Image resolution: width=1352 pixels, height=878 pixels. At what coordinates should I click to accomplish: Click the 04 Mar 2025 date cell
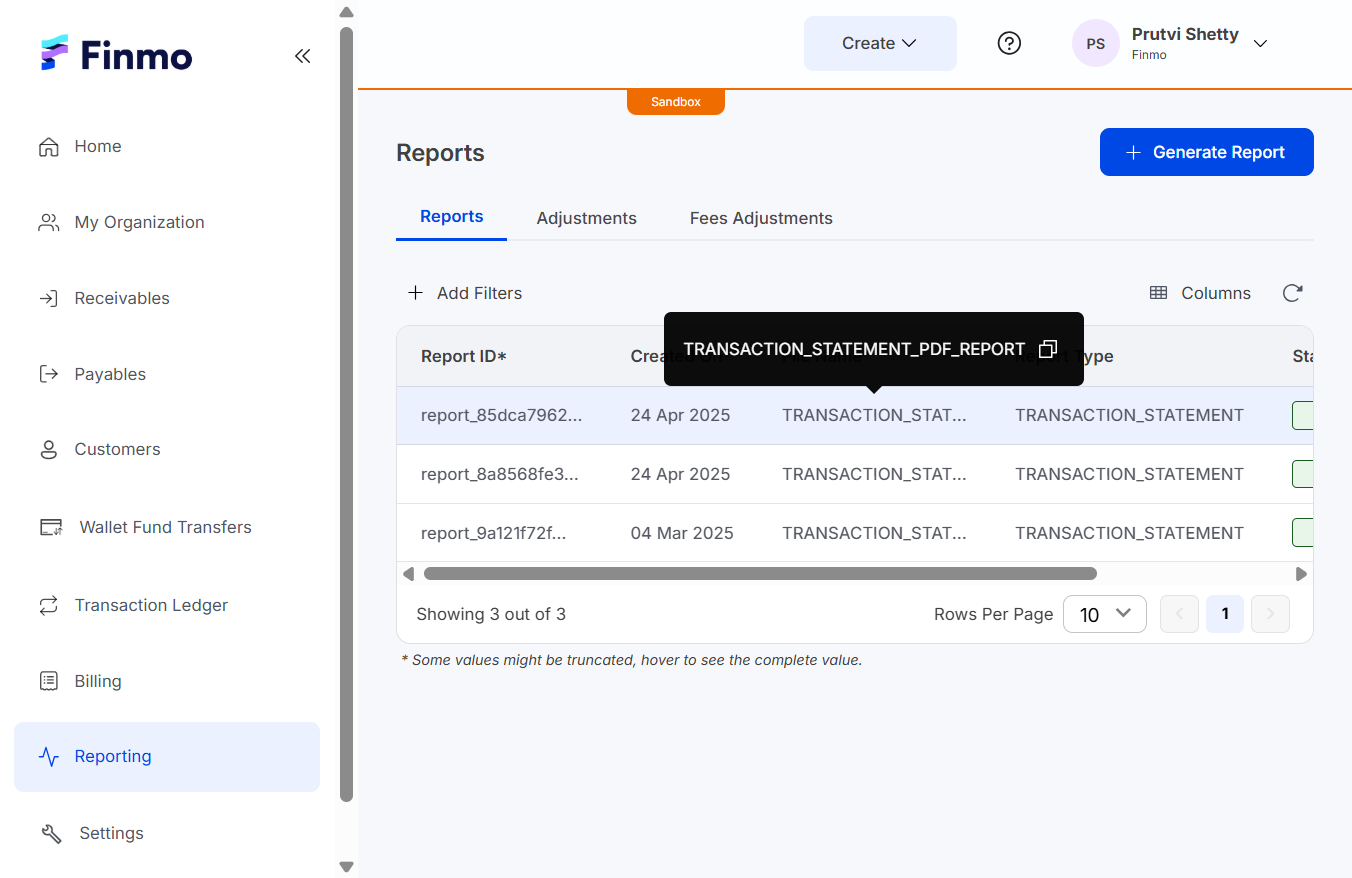[682, 533]
